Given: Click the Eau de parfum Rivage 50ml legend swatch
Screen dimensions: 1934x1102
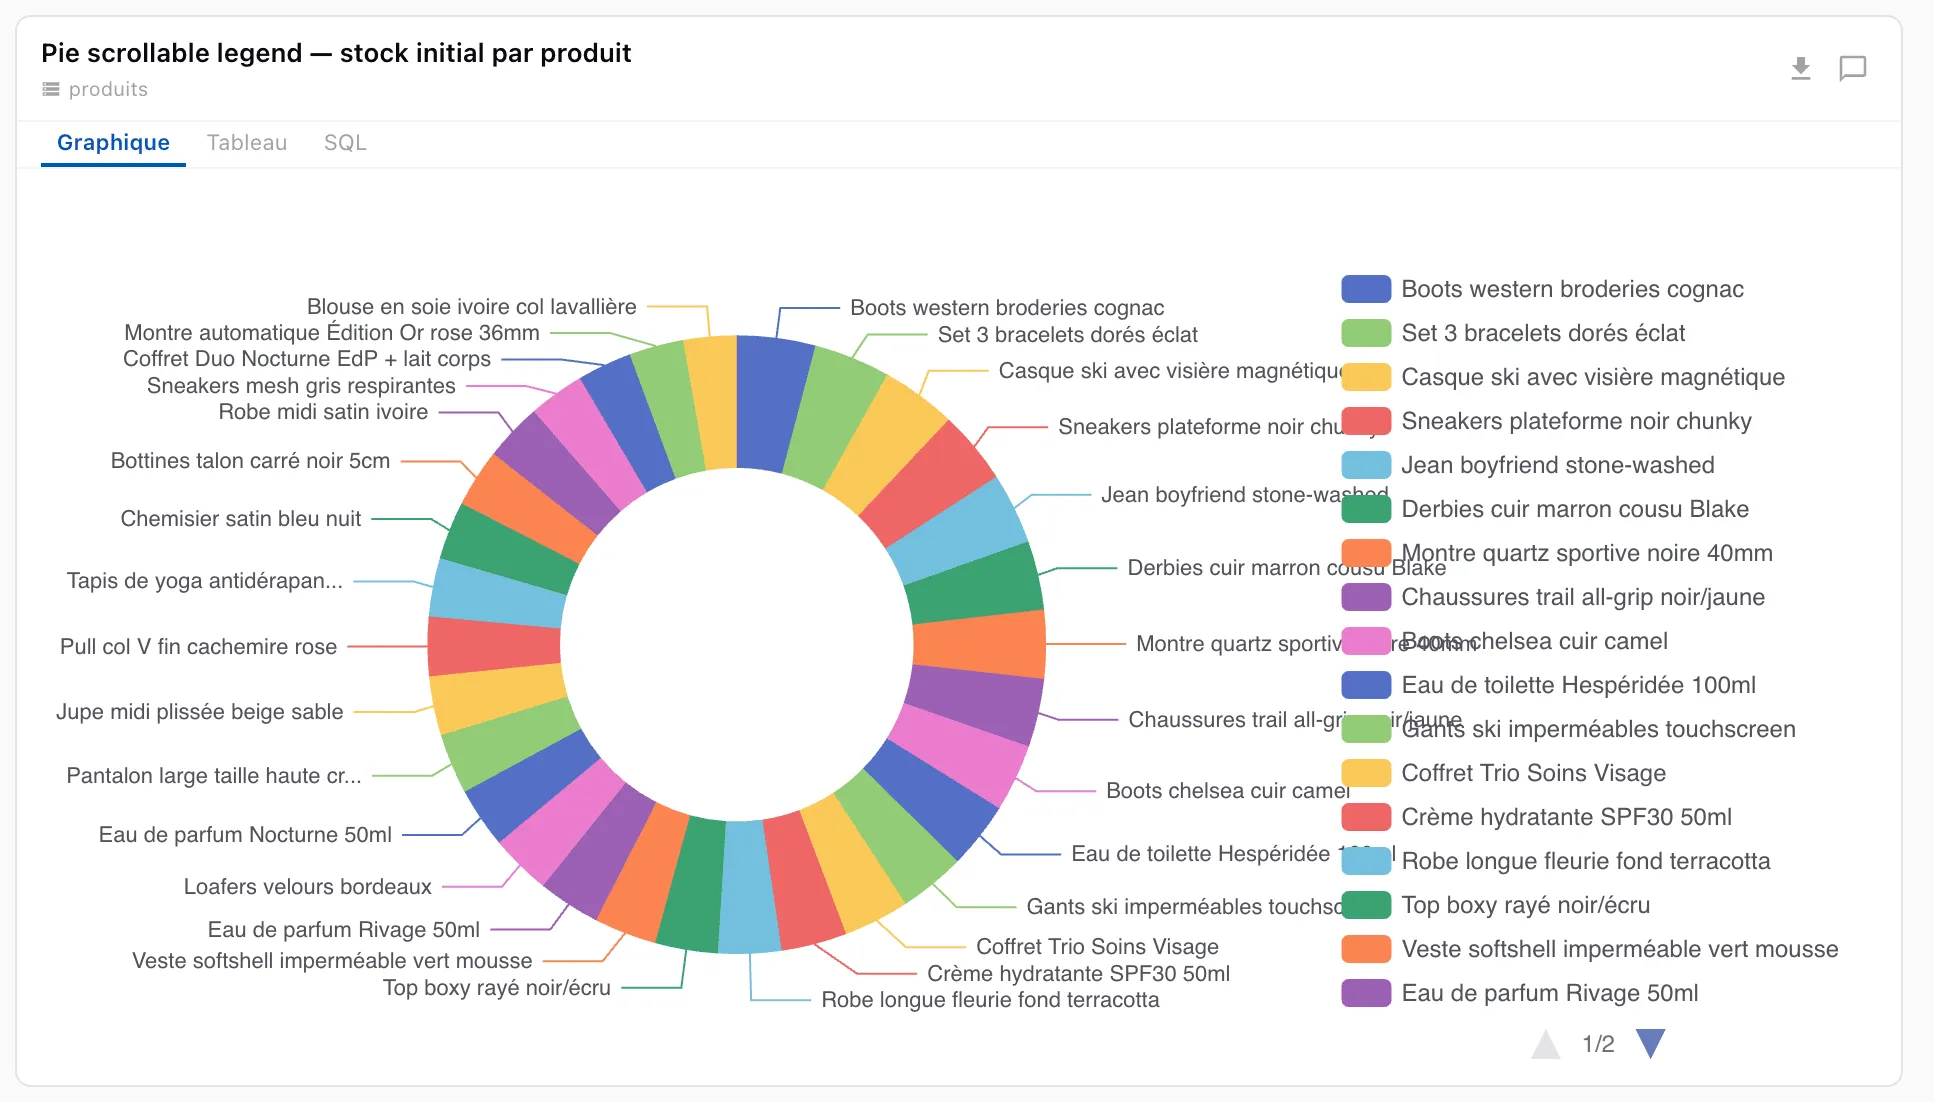Looking at the screenshot, I should coord(1366,993).
